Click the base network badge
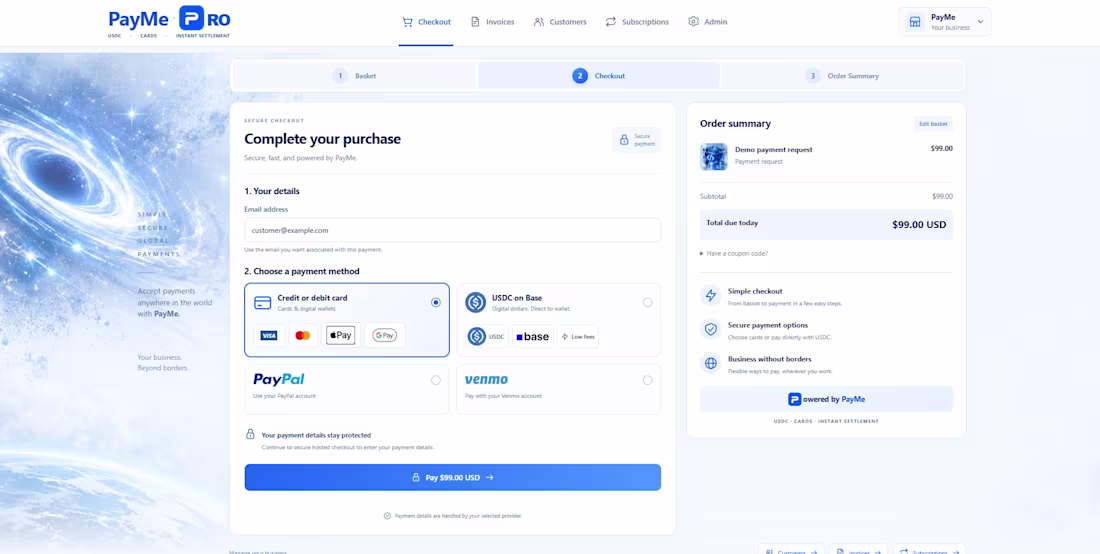Image resolution: width=1100 pixels, height=554 pixels. pyautogui.click(x=532, y=337)
